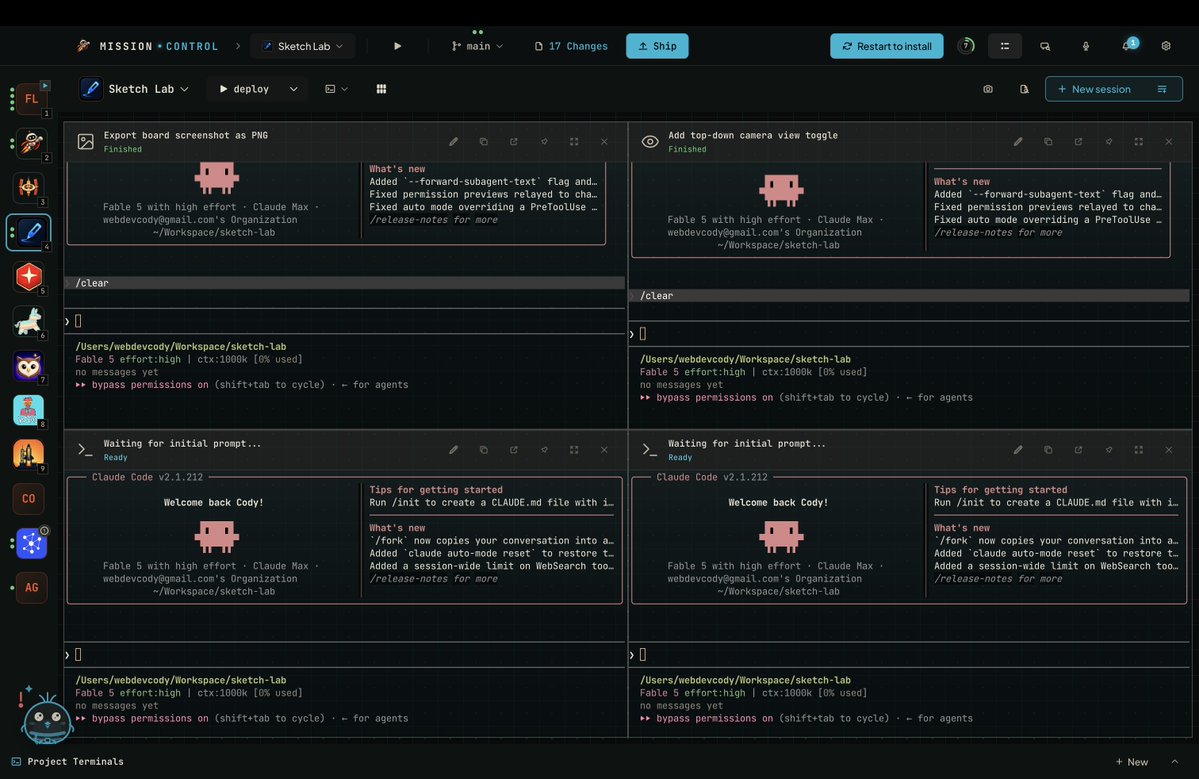Screen dimensions: 1199x779
Task: Rename the Export board screenshot session with pencil
Action: 453,141
